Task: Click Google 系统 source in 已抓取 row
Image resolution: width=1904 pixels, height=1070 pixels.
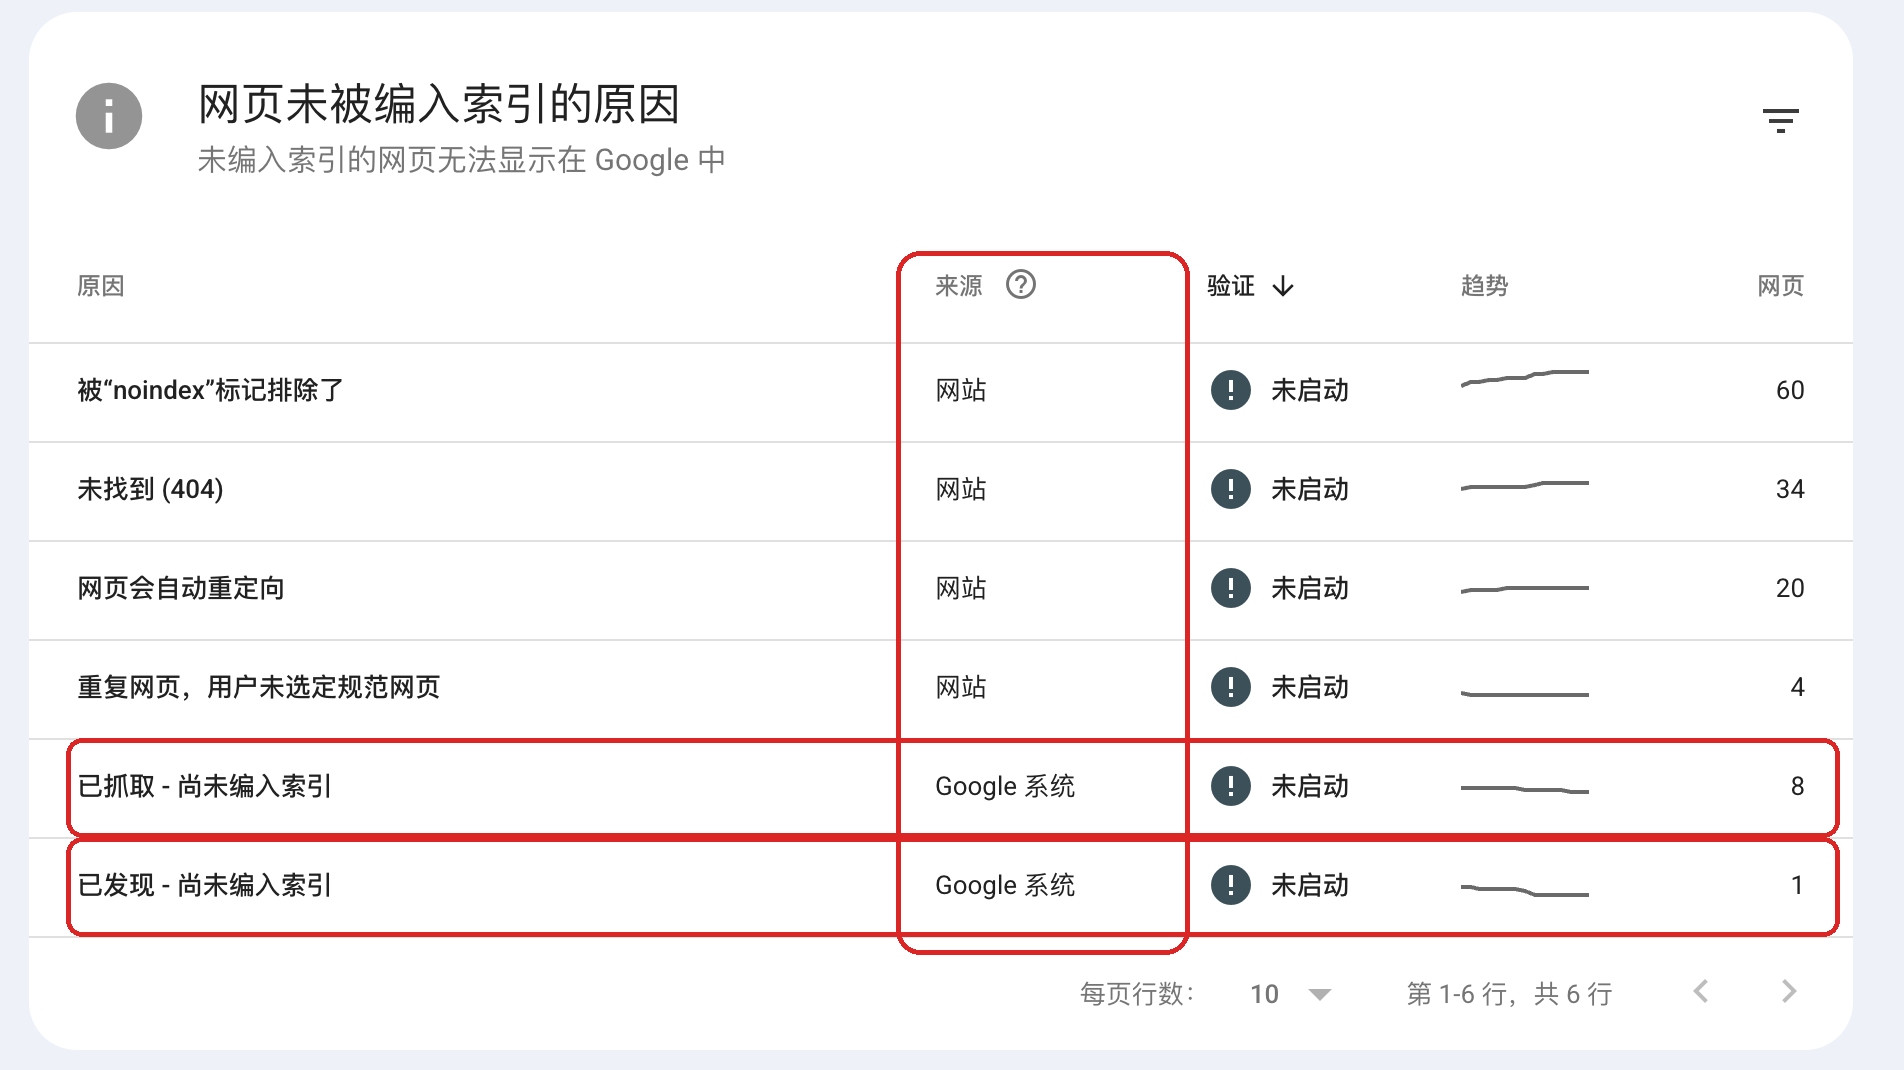Action: pos(1005,787)
